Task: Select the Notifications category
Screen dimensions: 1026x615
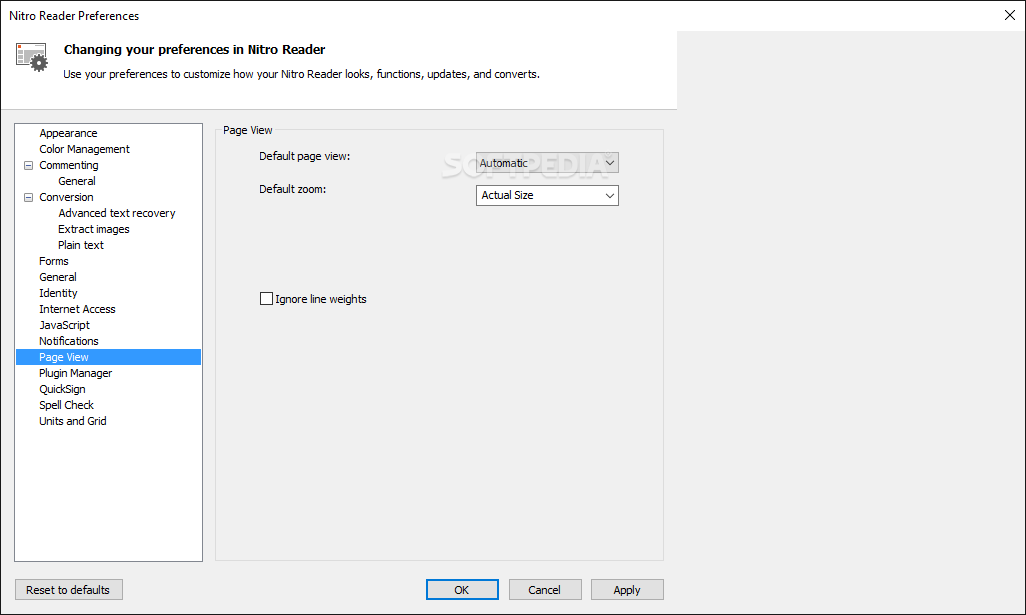Action: [69, 341]
